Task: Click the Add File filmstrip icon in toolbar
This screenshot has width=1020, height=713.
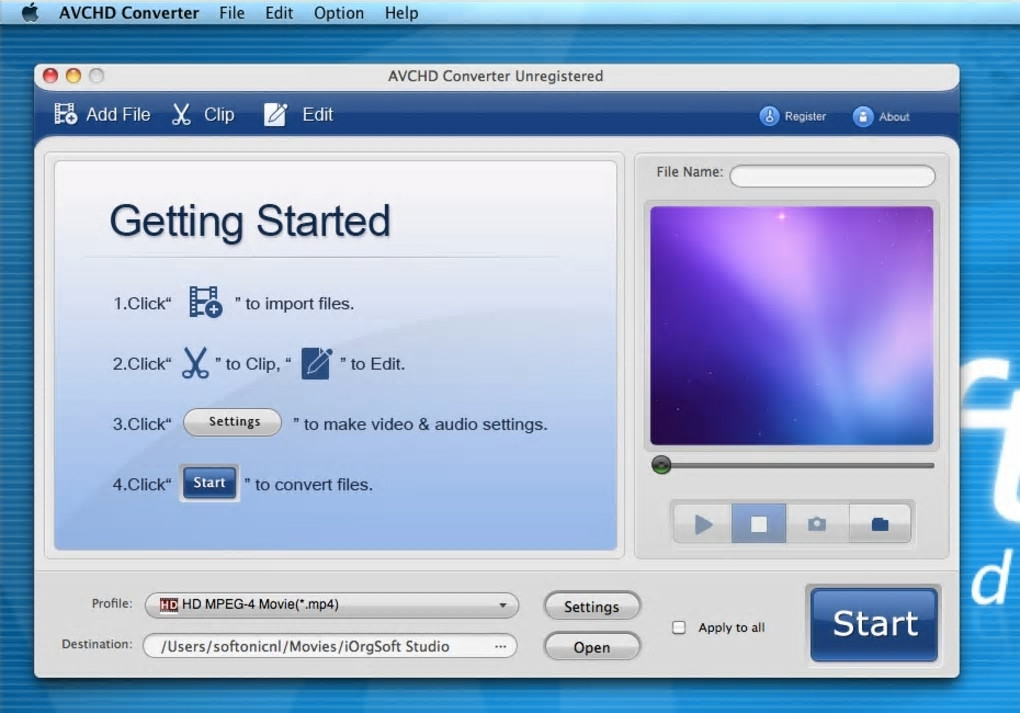Action: (x=66, y=114)
